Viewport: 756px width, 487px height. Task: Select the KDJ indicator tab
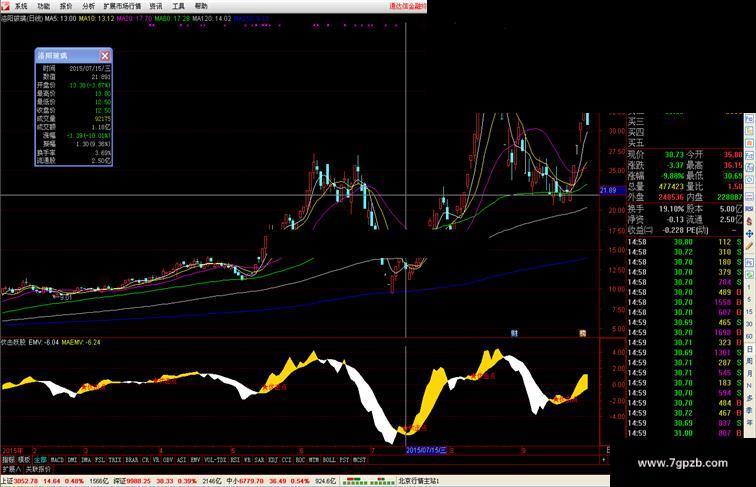273,460
